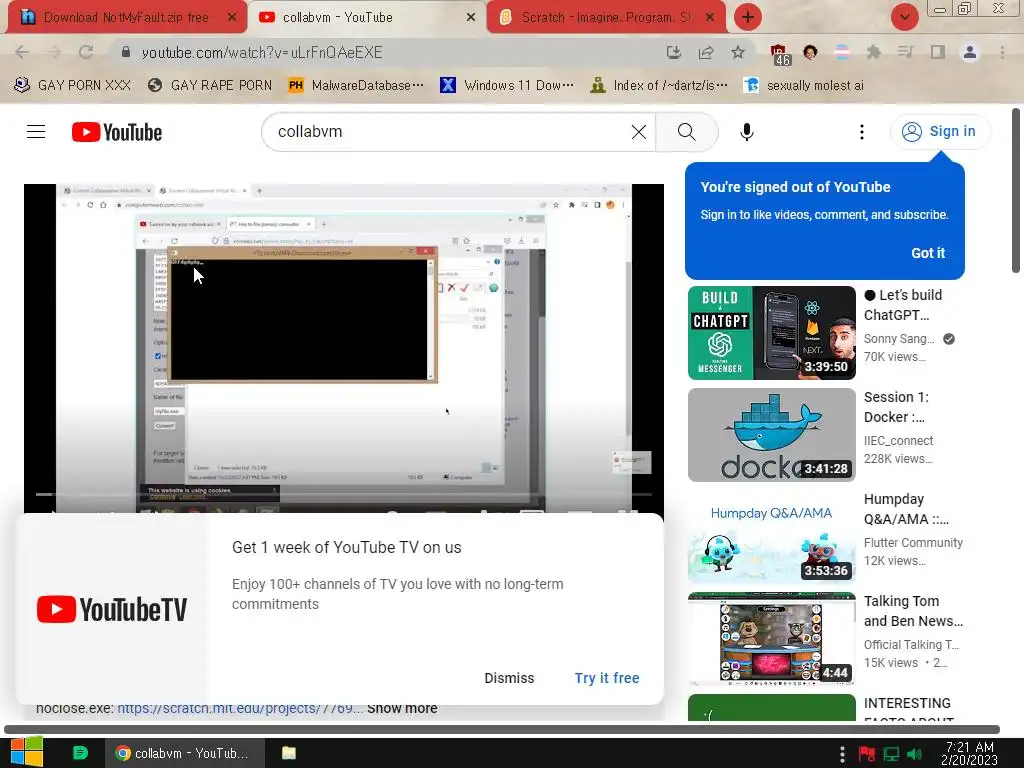Screen dimensions: 1024x768
Task: Close the collabvm - YouTube tab
Action: tap(471, 17)
